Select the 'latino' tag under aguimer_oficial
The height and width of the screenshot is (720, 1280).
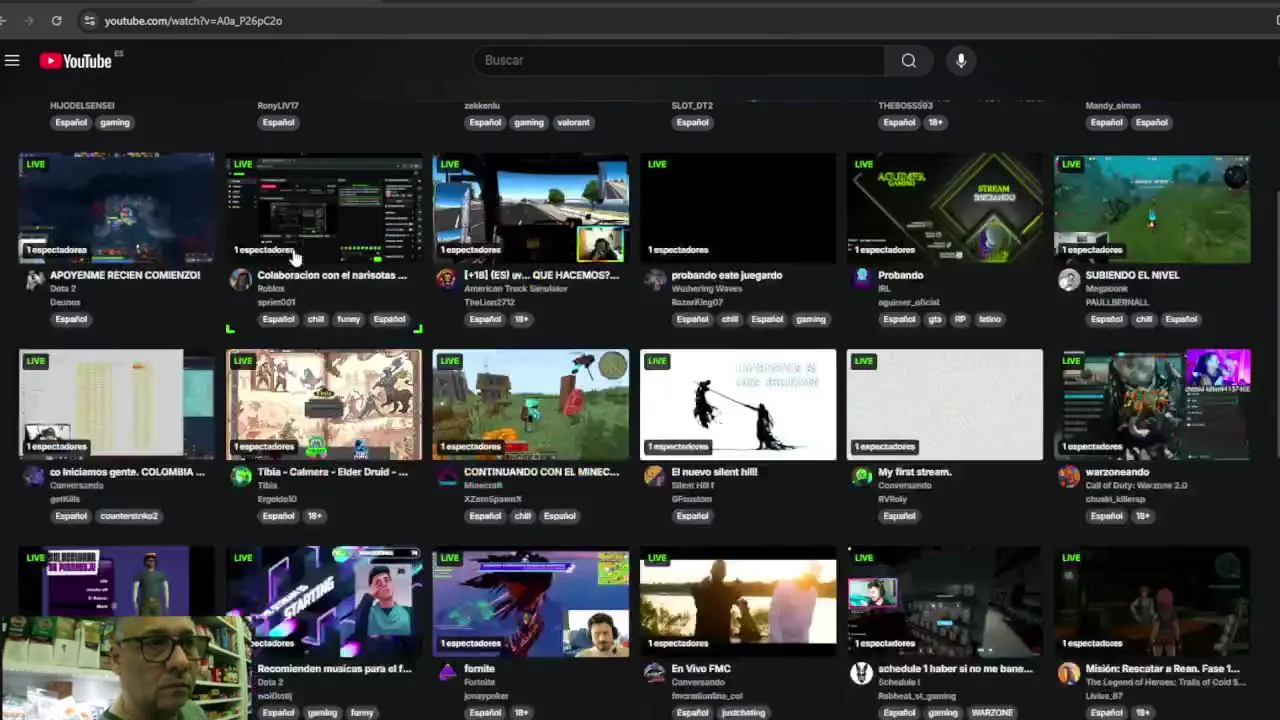(990, 320)
